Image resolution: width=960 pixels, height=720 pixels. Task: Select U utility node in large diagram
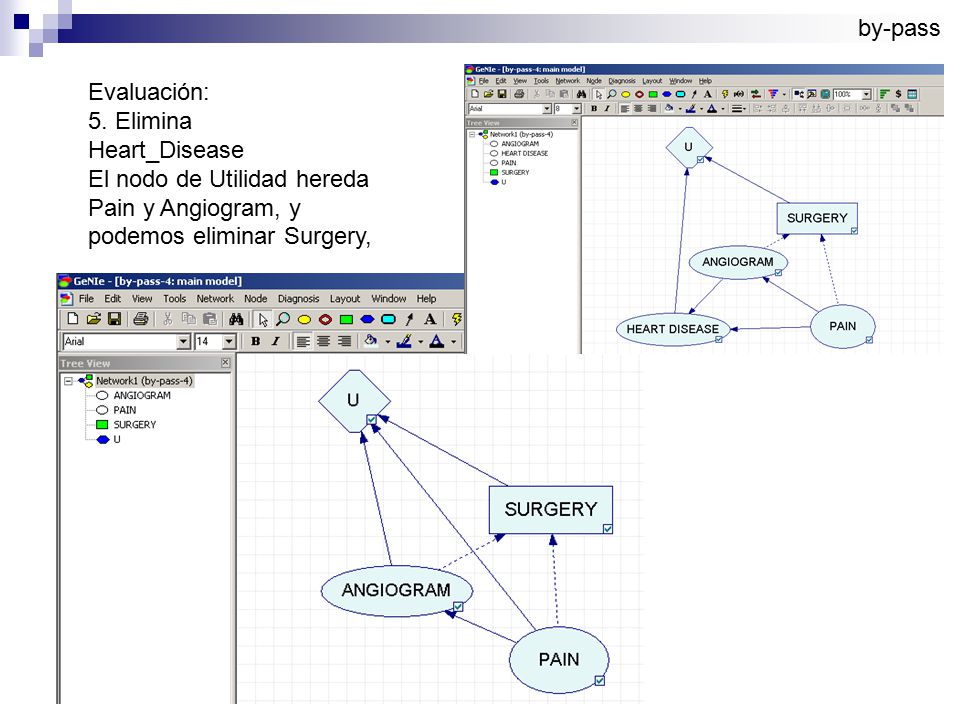pos(353,400)
